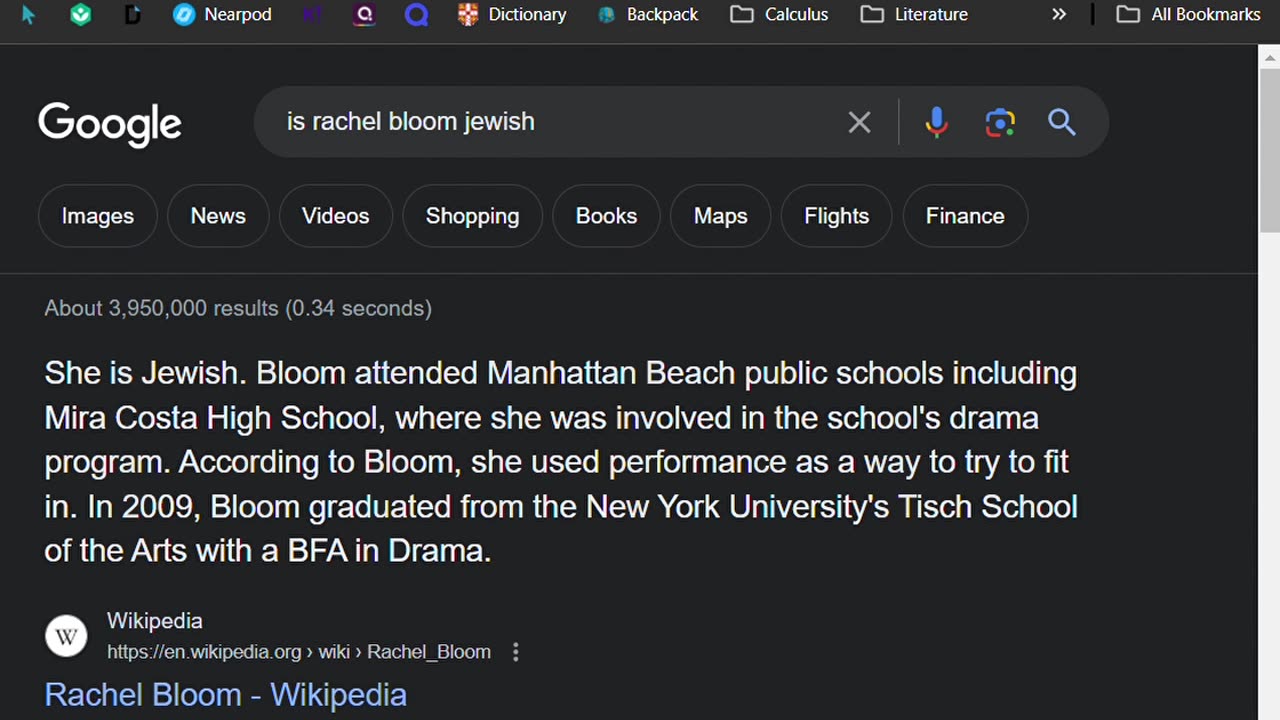Open the Khan Academy bookmark icon
The image size is (1280, 720).
[x=81, y=14]
